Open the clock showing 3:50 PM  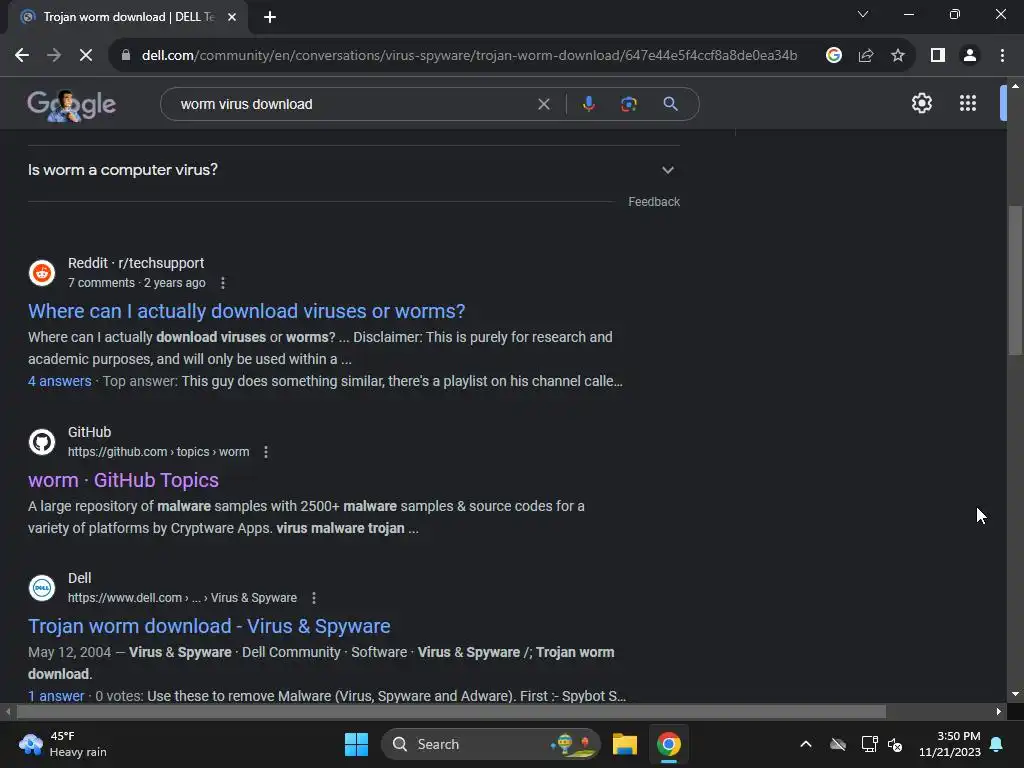pos(950,744)
